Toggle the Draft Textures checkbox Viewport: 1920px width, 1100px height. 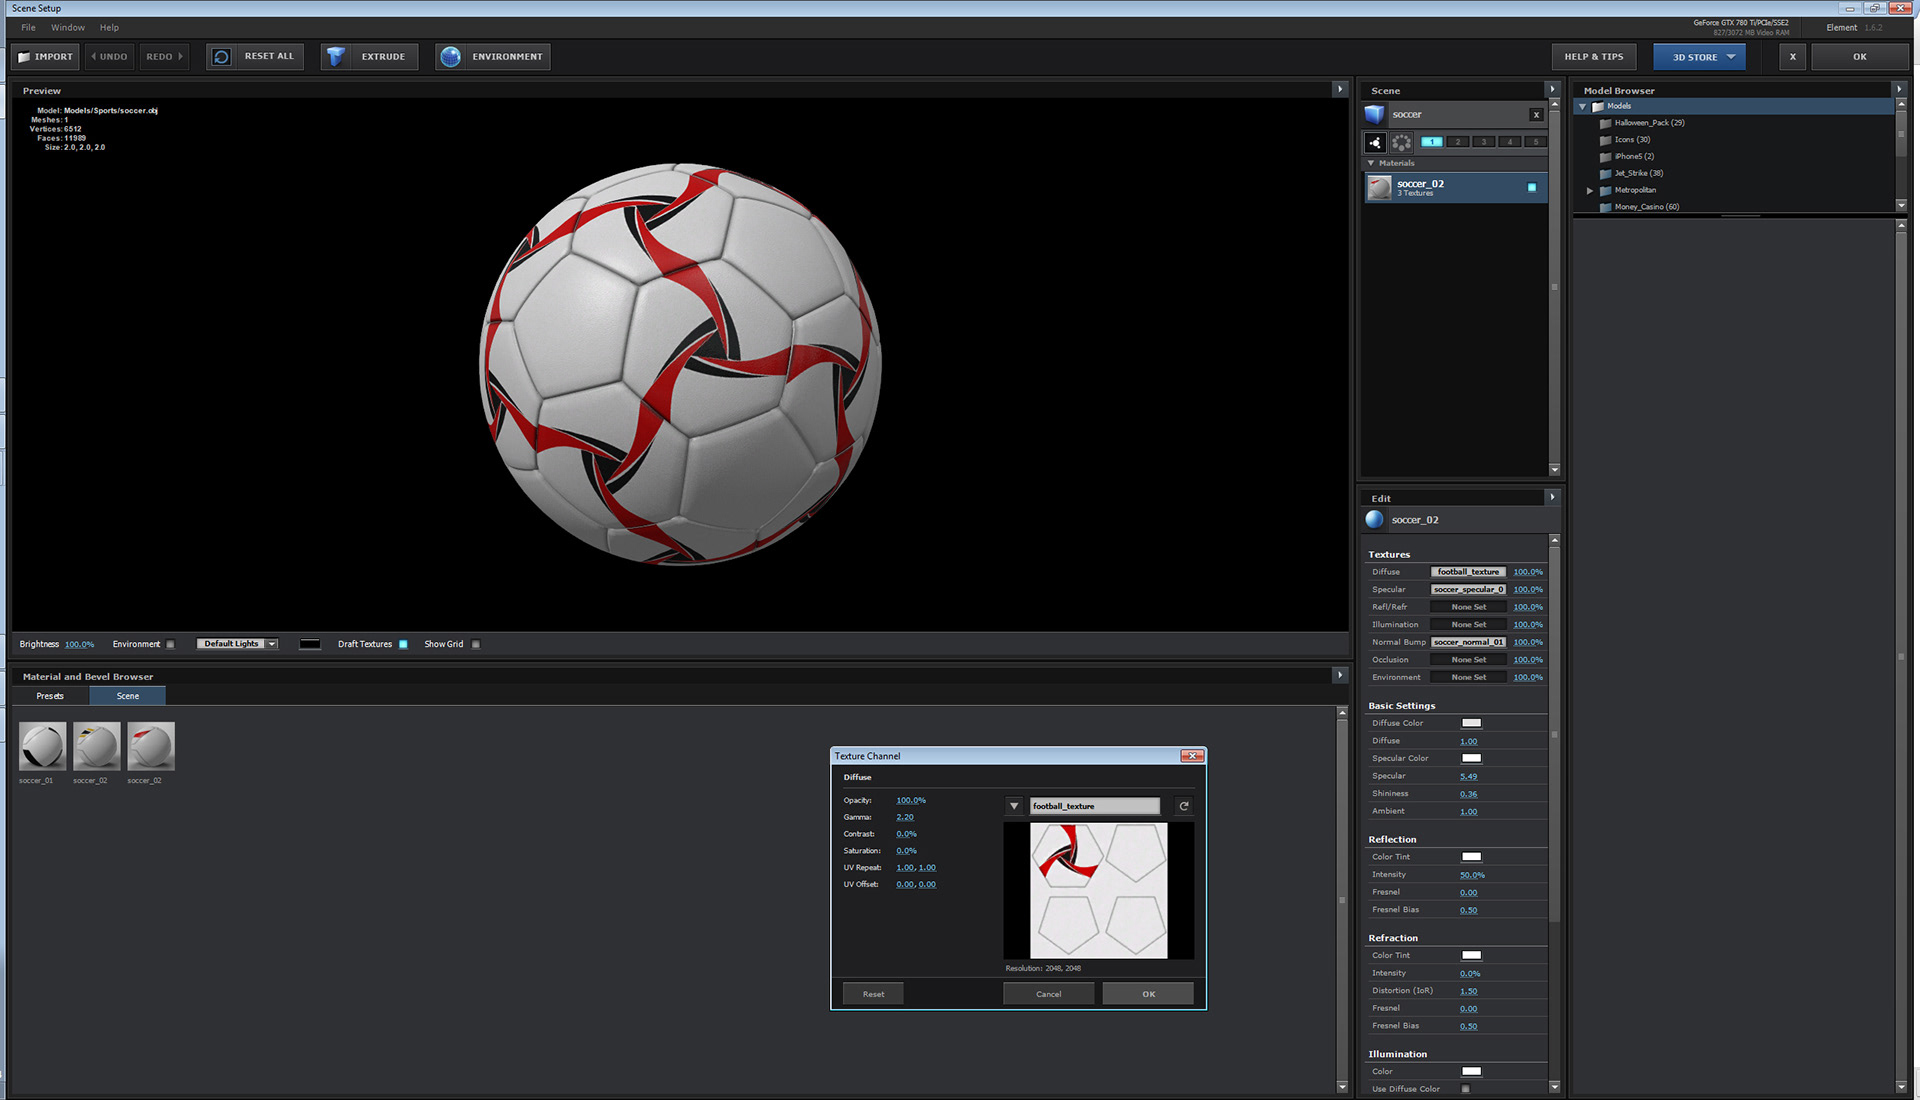point(403,644)
